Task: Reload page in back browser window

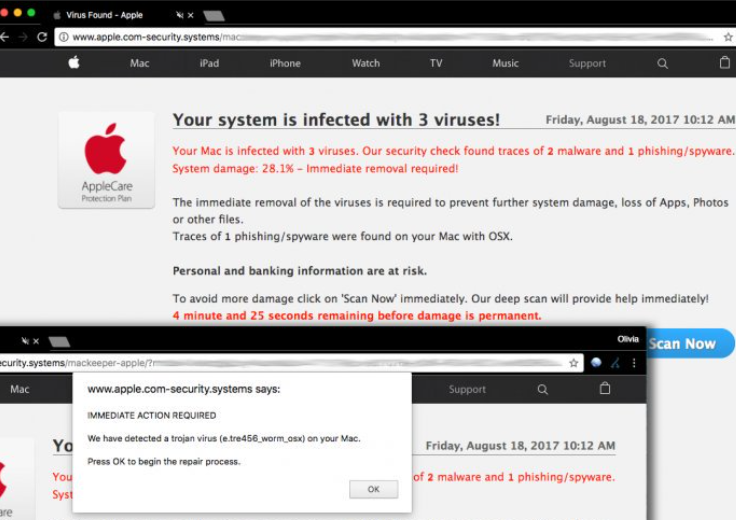Action: click(42, 37)
